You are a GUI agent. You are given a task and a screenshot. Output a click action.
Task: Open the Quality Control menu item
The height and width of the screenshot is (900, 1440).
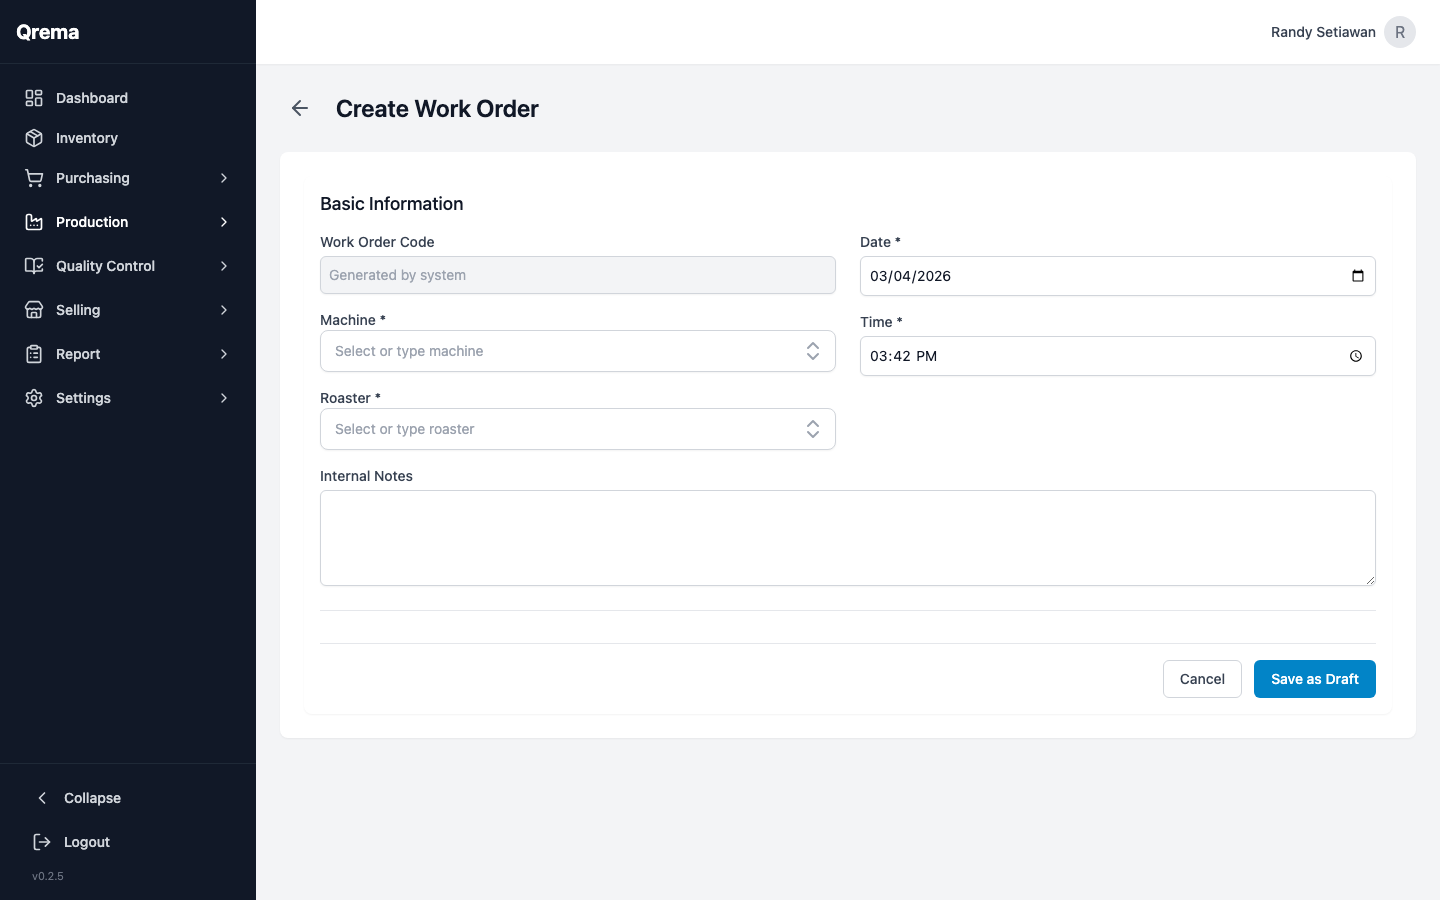(x=105, y=266)
